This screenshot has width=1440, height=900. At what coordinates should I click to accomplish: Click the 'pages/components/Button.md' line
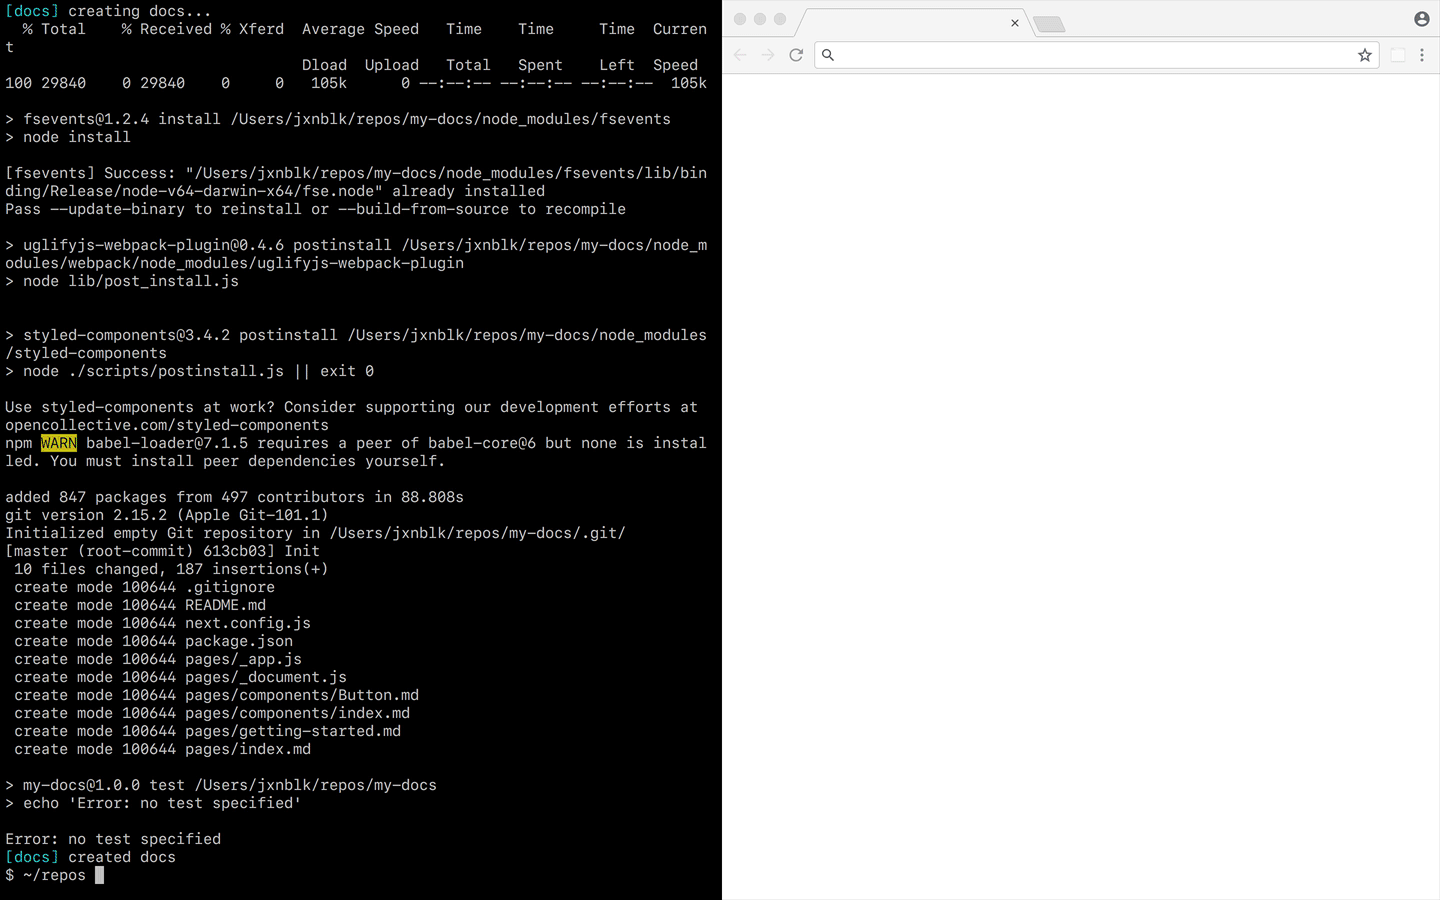click(x=216, y=695)
